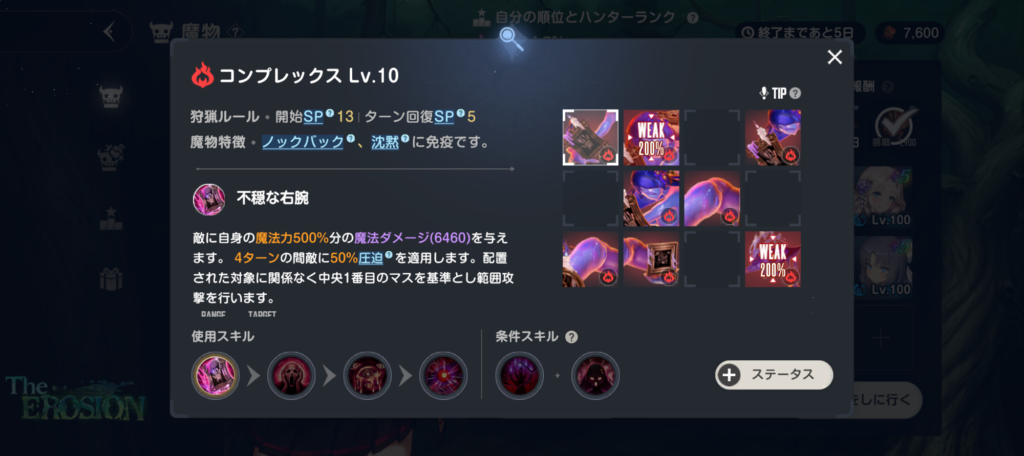The height and width of the screenshot is (456, 1024).
Task: Click the TIP help icon
Action: click(x=795, y=93)
